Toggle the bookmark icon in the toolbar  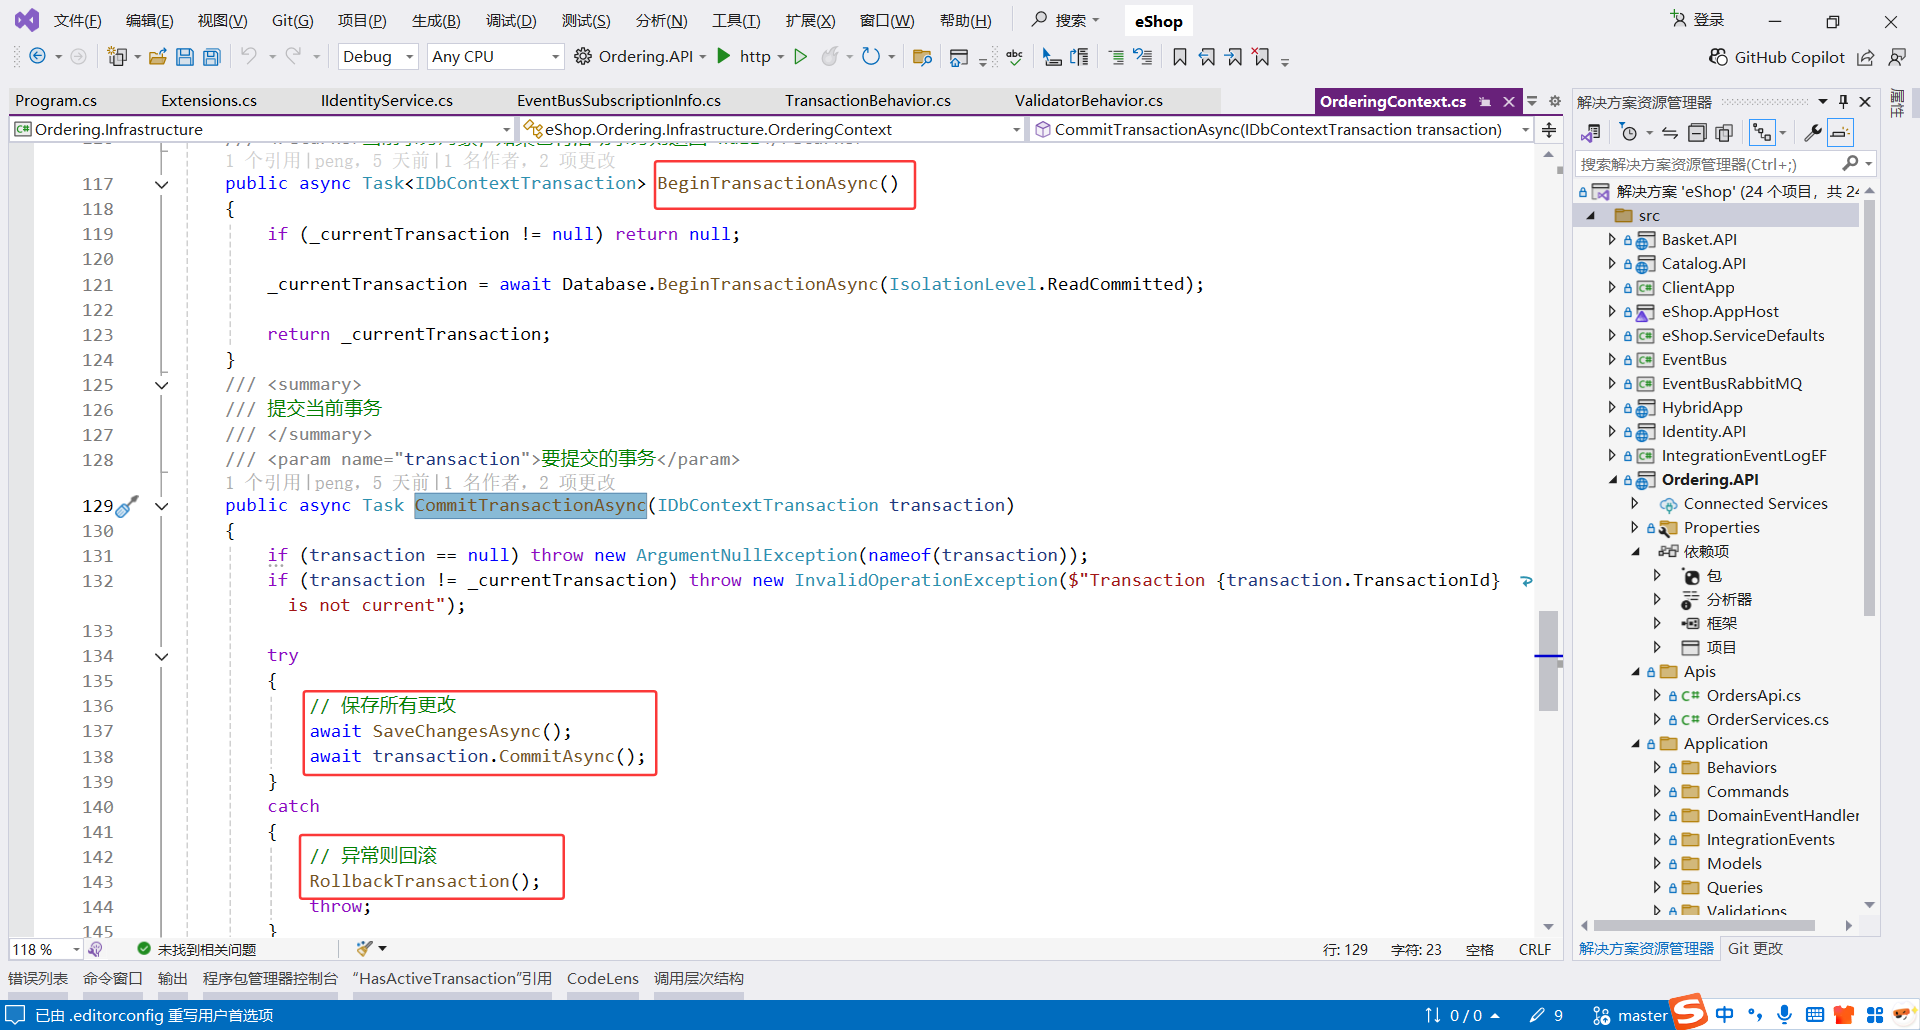[1180, 57]
